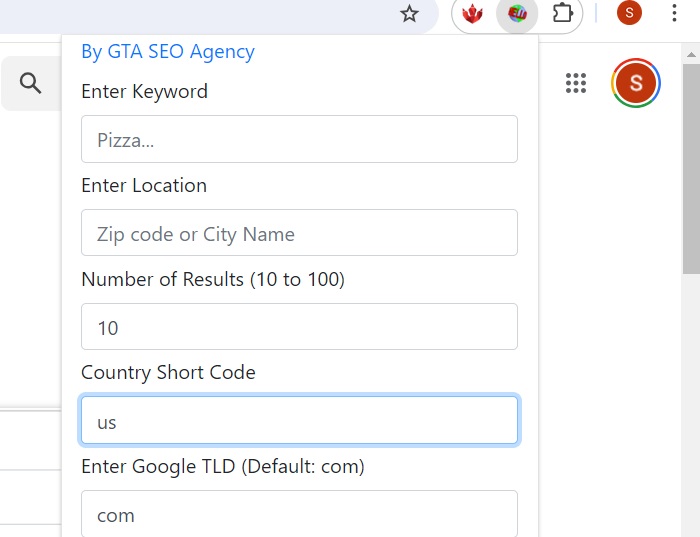
Task: Open the red bird-shaped extension icon
Action: [472, 14]
